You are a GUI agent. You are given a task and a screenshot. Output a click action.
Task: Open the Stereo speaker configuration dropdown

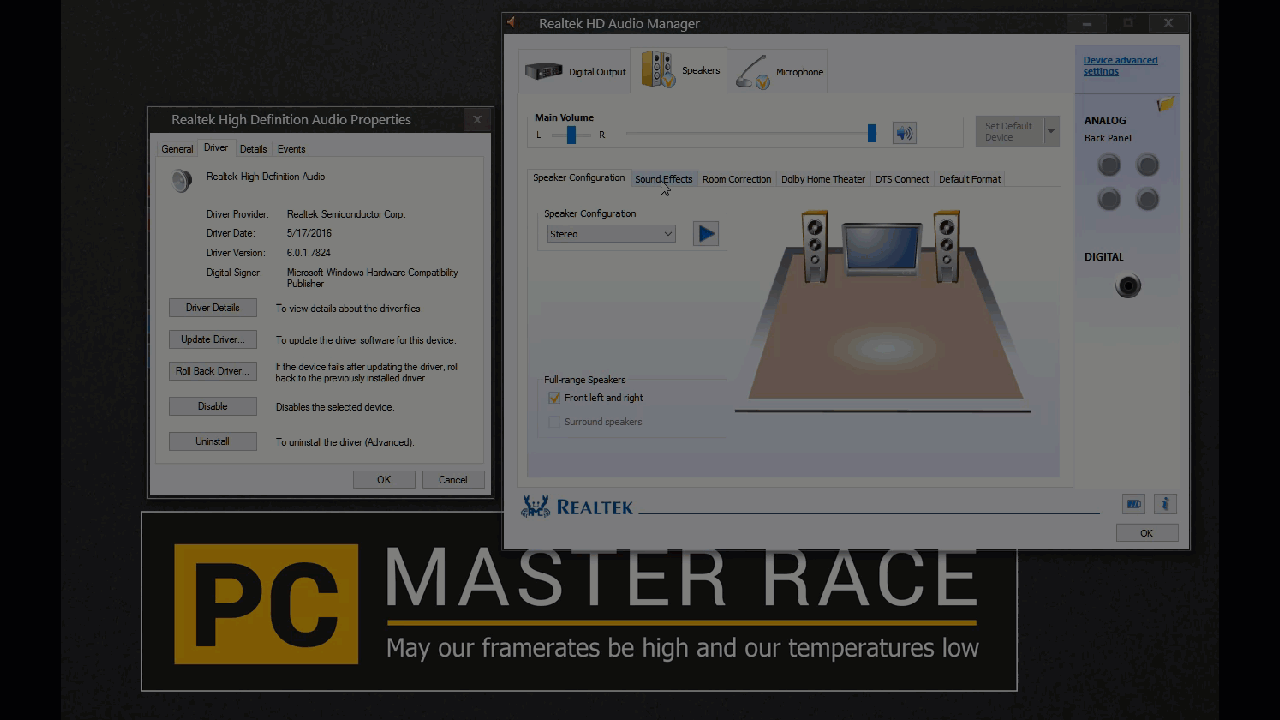611,234
